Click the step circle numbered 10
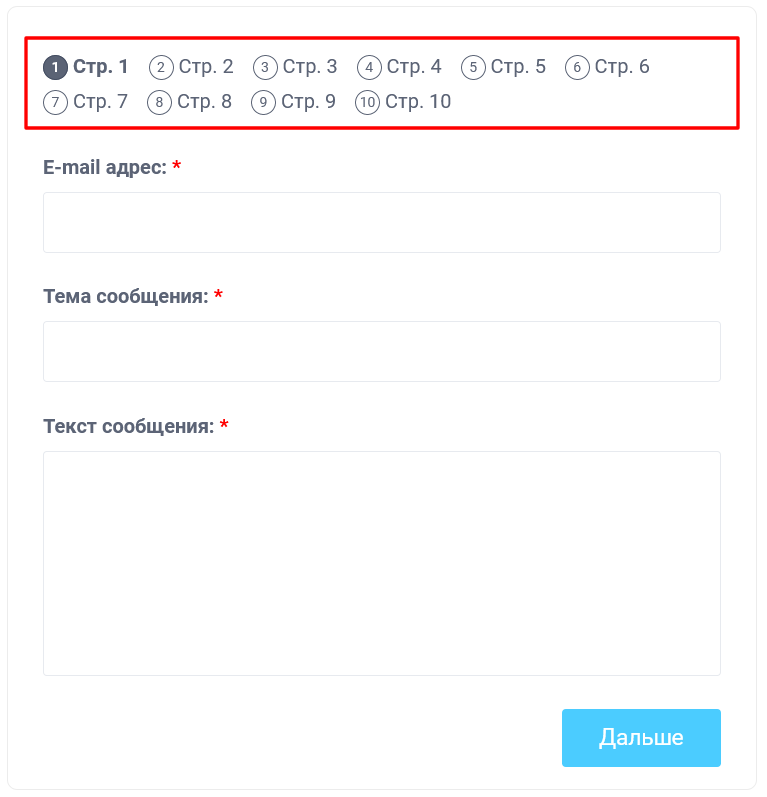The width and height of the screenshot is (767, 797). pyautogui.click(x=367, y=103)
